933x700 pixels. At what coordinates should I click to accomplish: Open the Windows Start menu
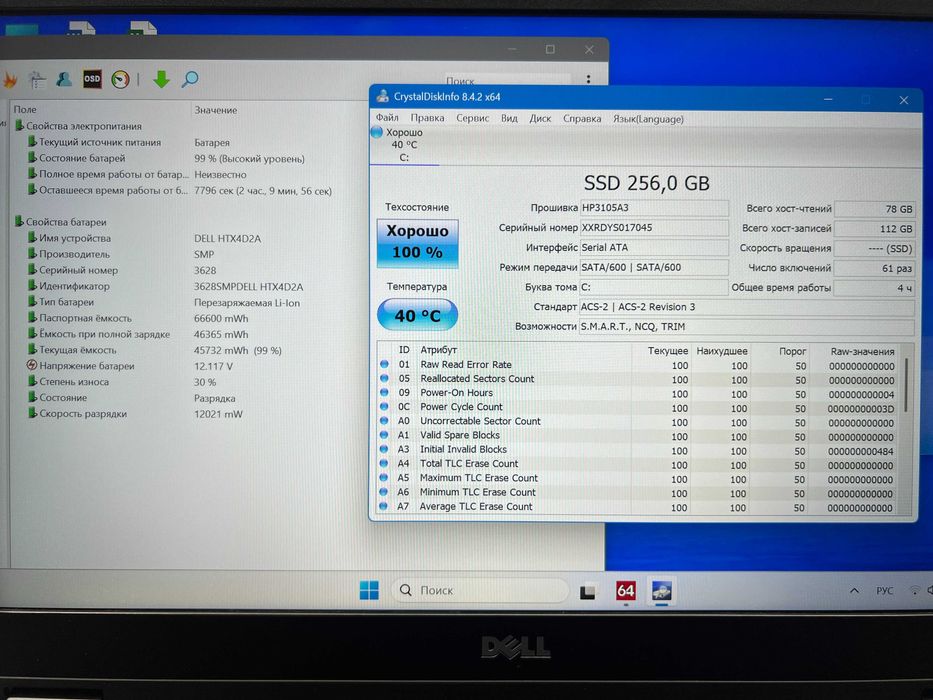pos(370,590)
